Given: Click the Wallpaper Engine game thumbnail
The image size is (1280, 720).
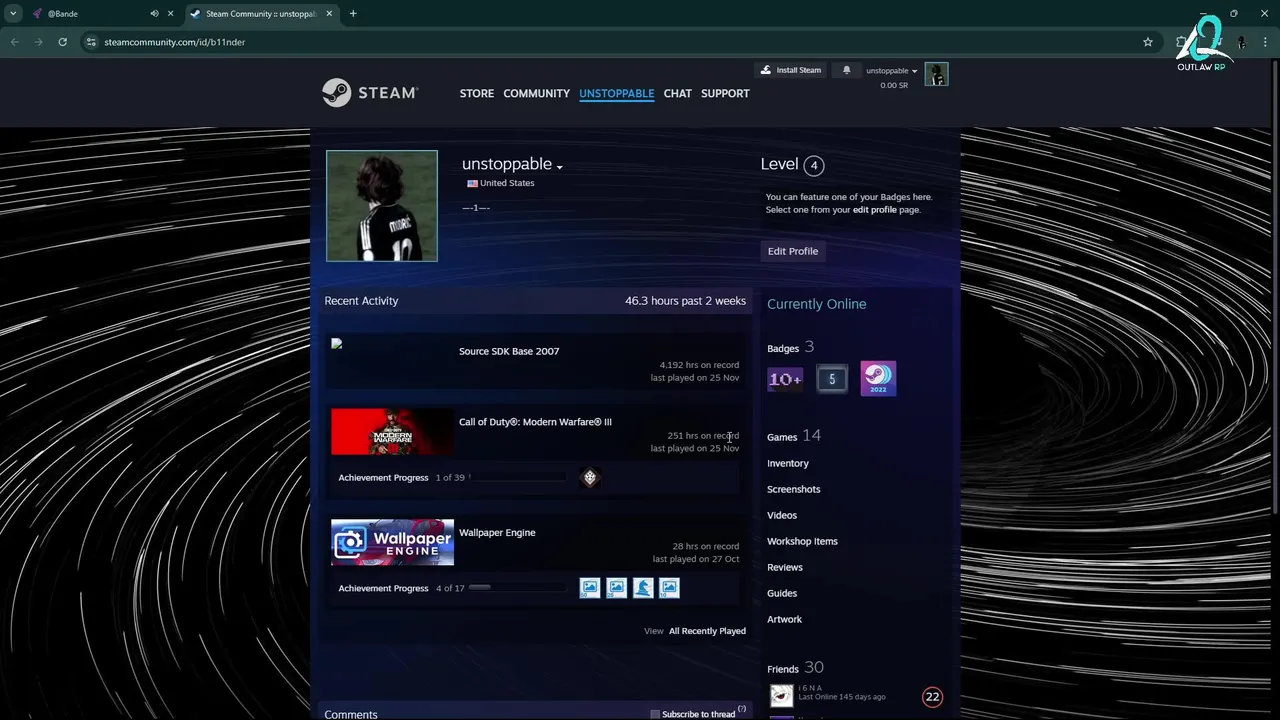Looking at the screenshot, I should pyautogui.click(x=392, y=542).
